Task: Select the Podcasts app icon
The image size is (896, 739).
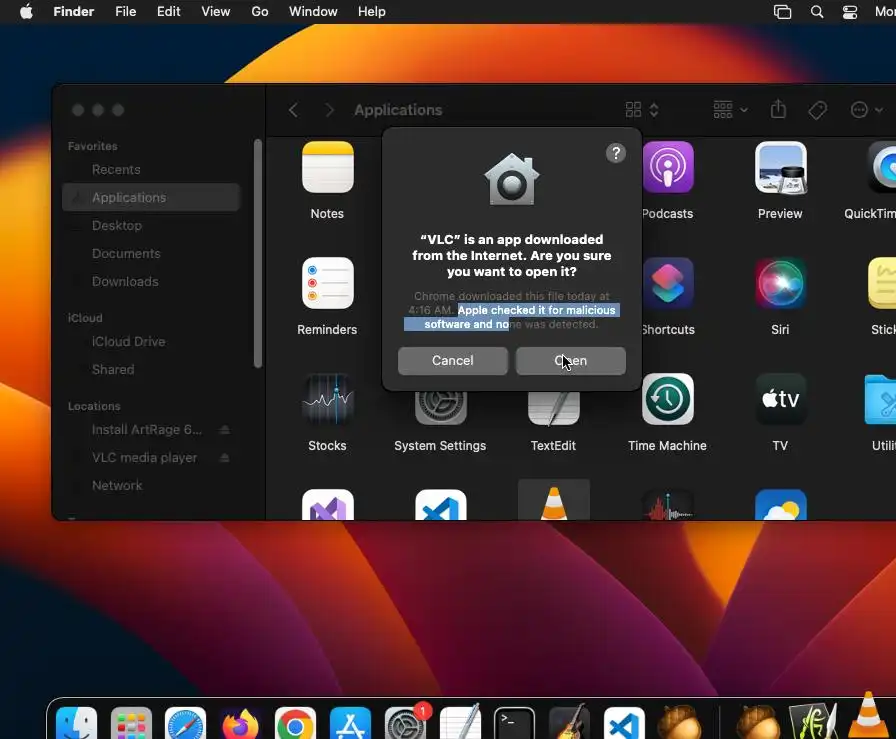Action: (x=668, y=167)
